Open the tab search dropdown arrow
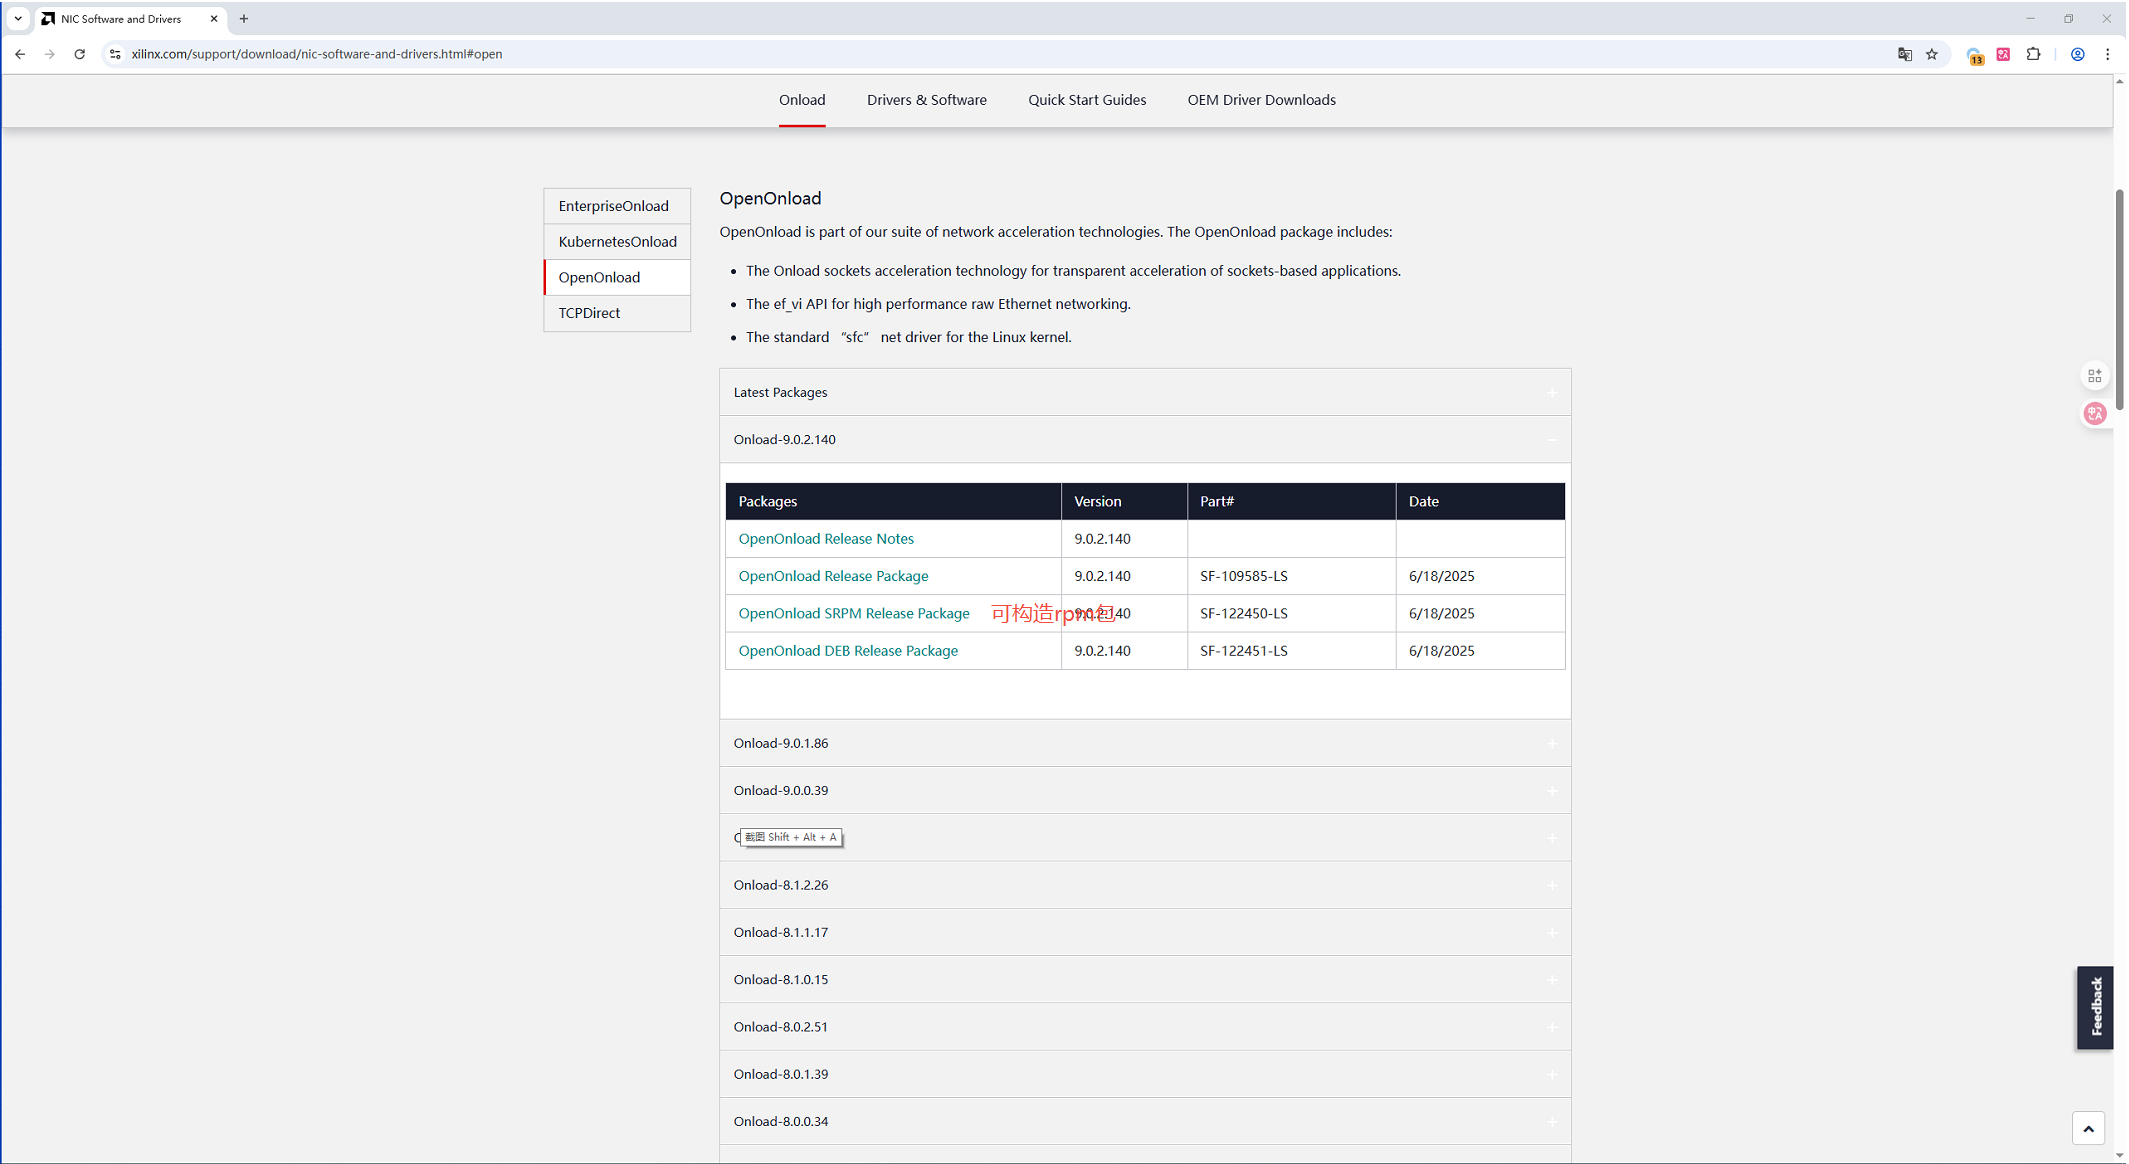Image resolution: width=2129 pixels, height=1164 pixels. (18, 19)
